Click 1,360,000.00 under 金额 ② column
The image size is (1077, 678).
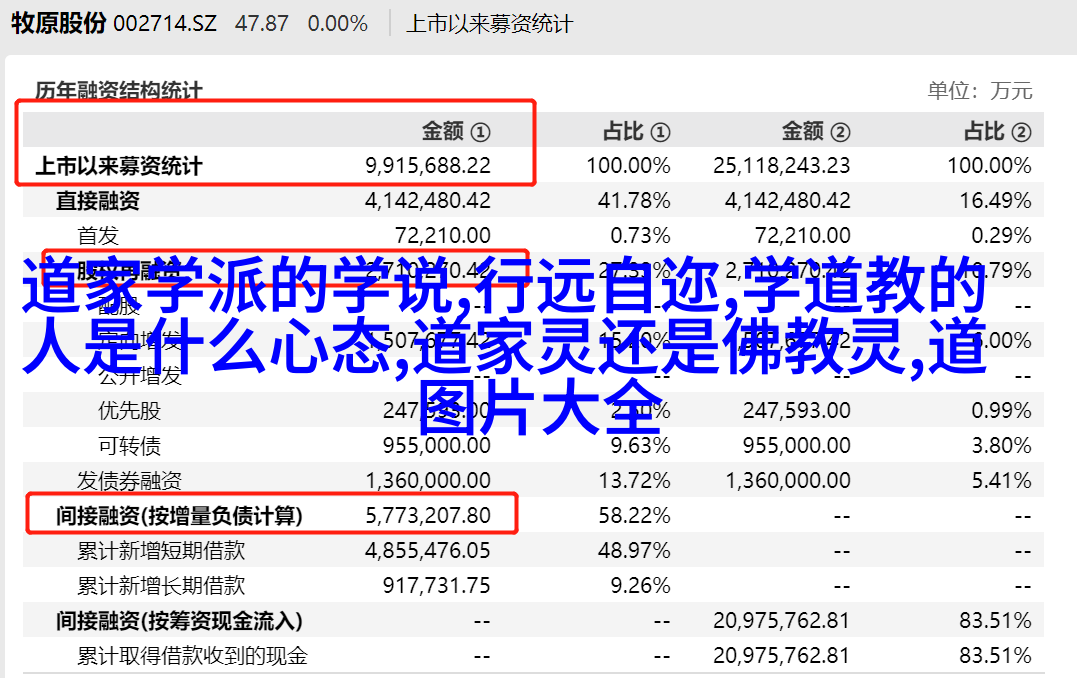[788, 481]
